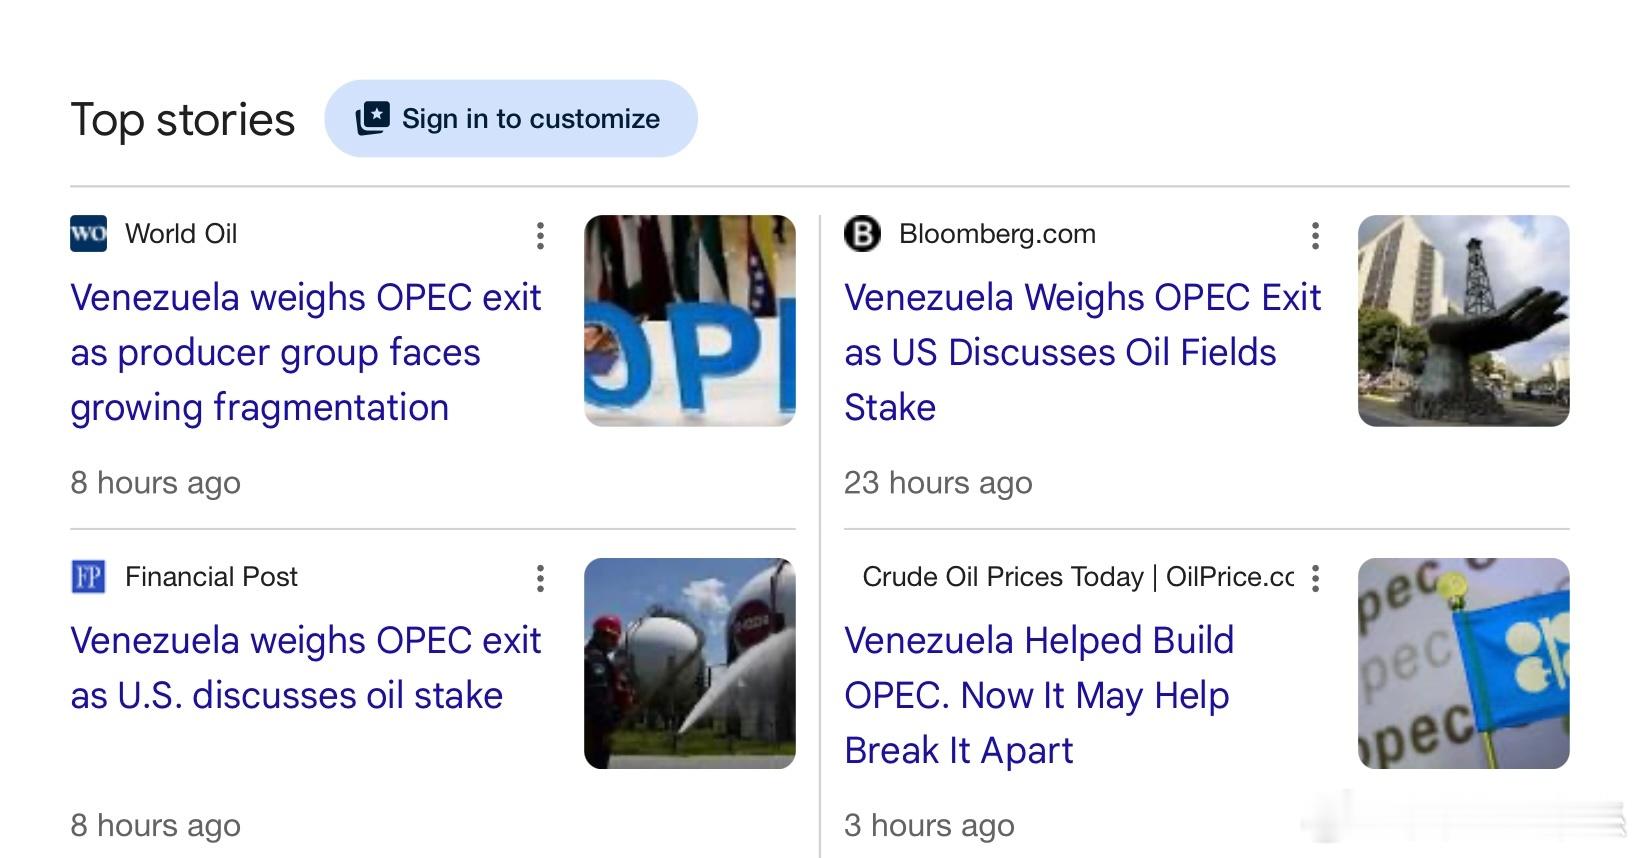This screenshot has width=1640, height=858.
Task: Click the Financial Post FP icon
Action: coord(88,577)
